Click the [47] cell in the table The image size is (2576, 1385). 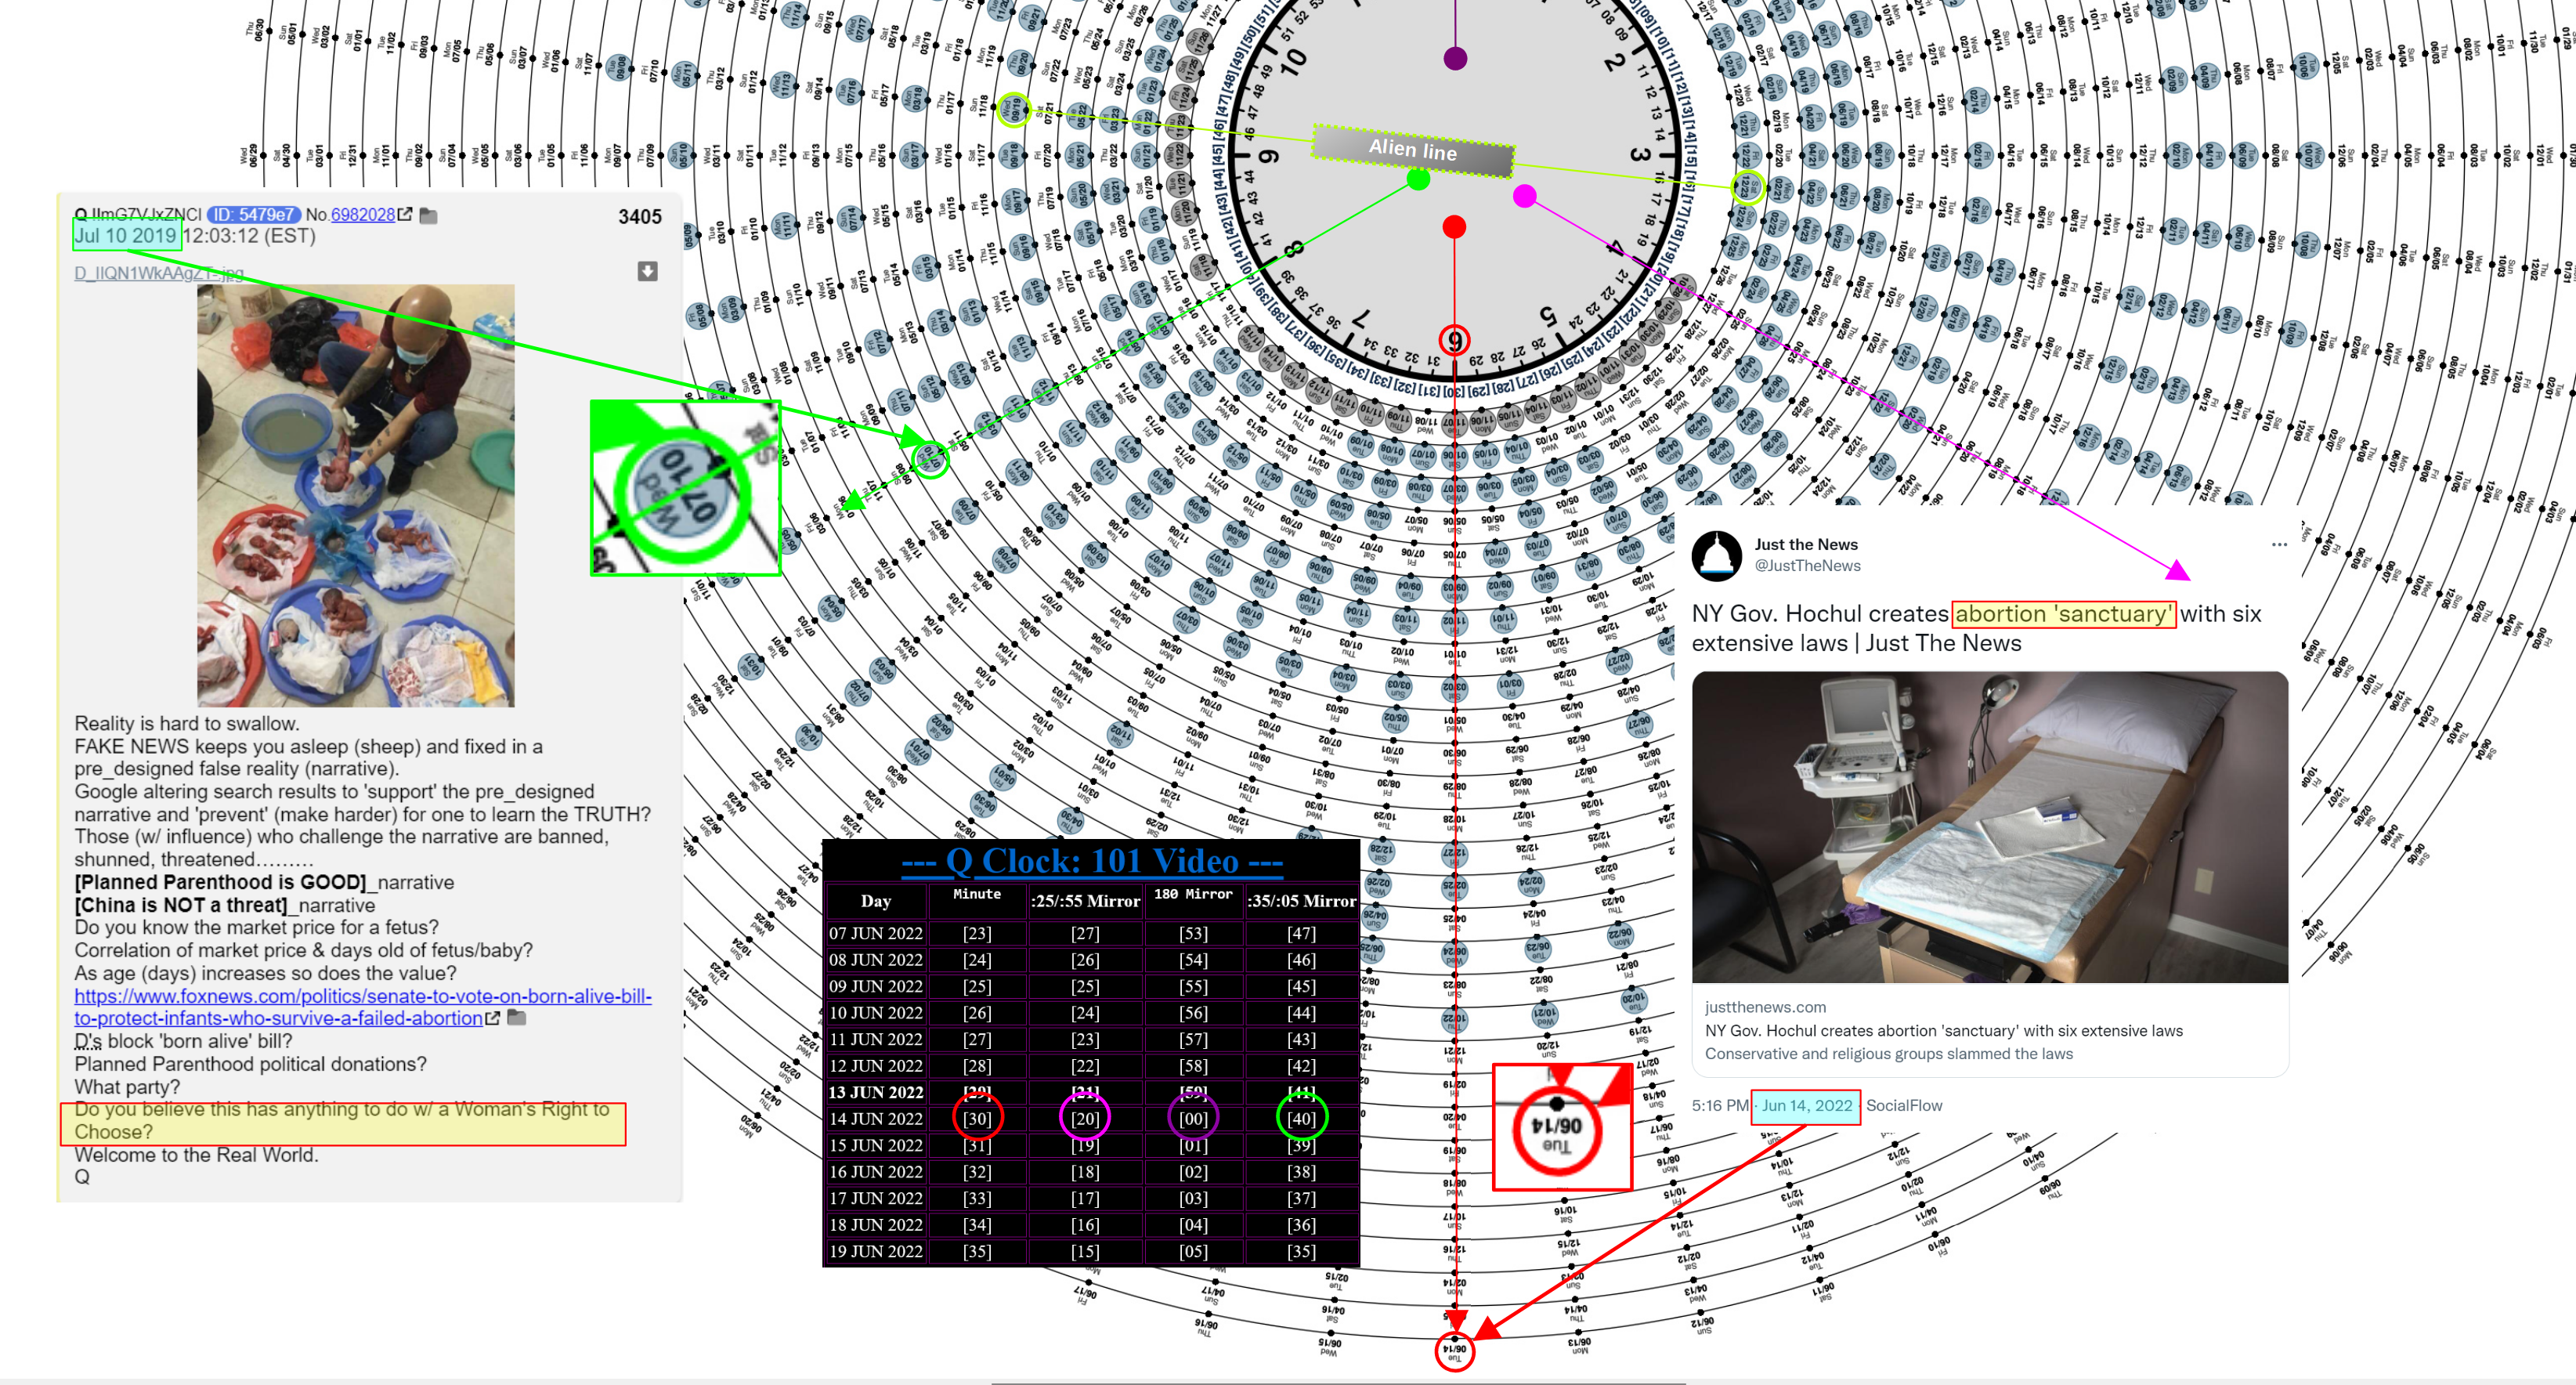[x=1301, y=933]
